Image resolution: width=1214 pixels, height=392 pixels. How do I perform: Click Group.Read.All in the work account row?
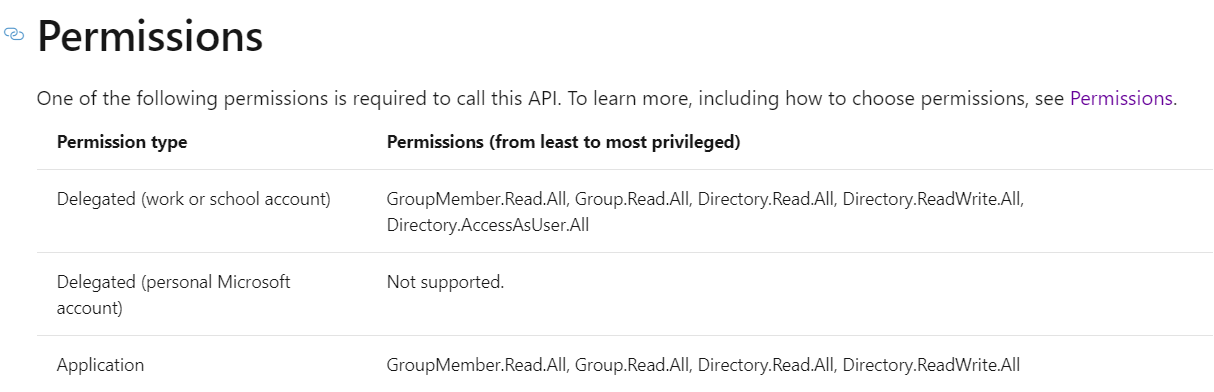pos(632,199)
